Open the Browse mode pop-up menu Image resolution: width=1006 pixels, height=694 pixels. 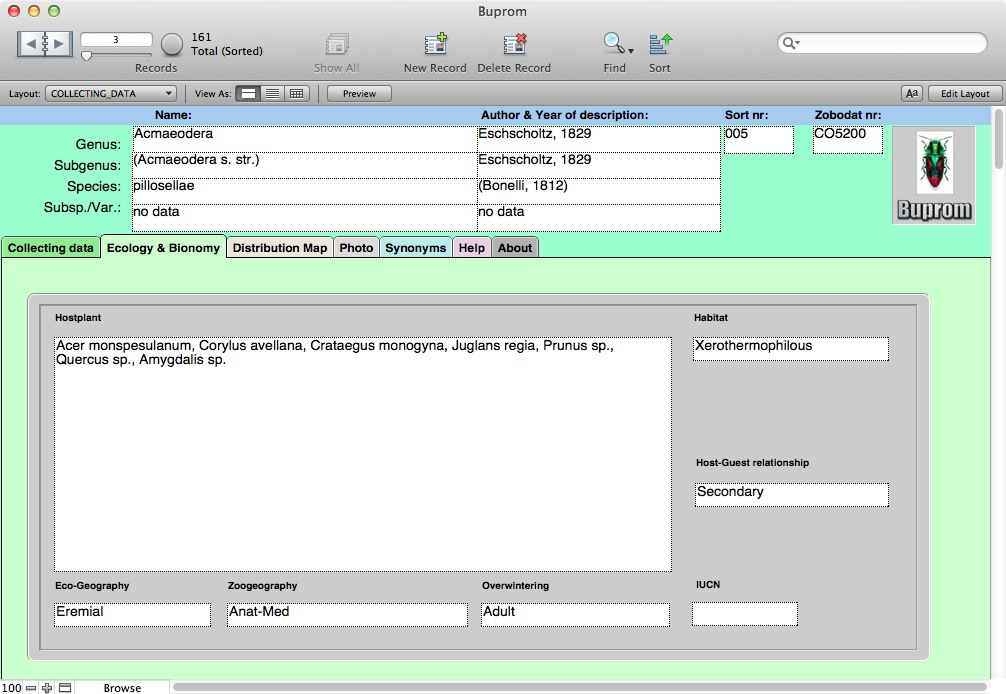click(x=122, y=688)
